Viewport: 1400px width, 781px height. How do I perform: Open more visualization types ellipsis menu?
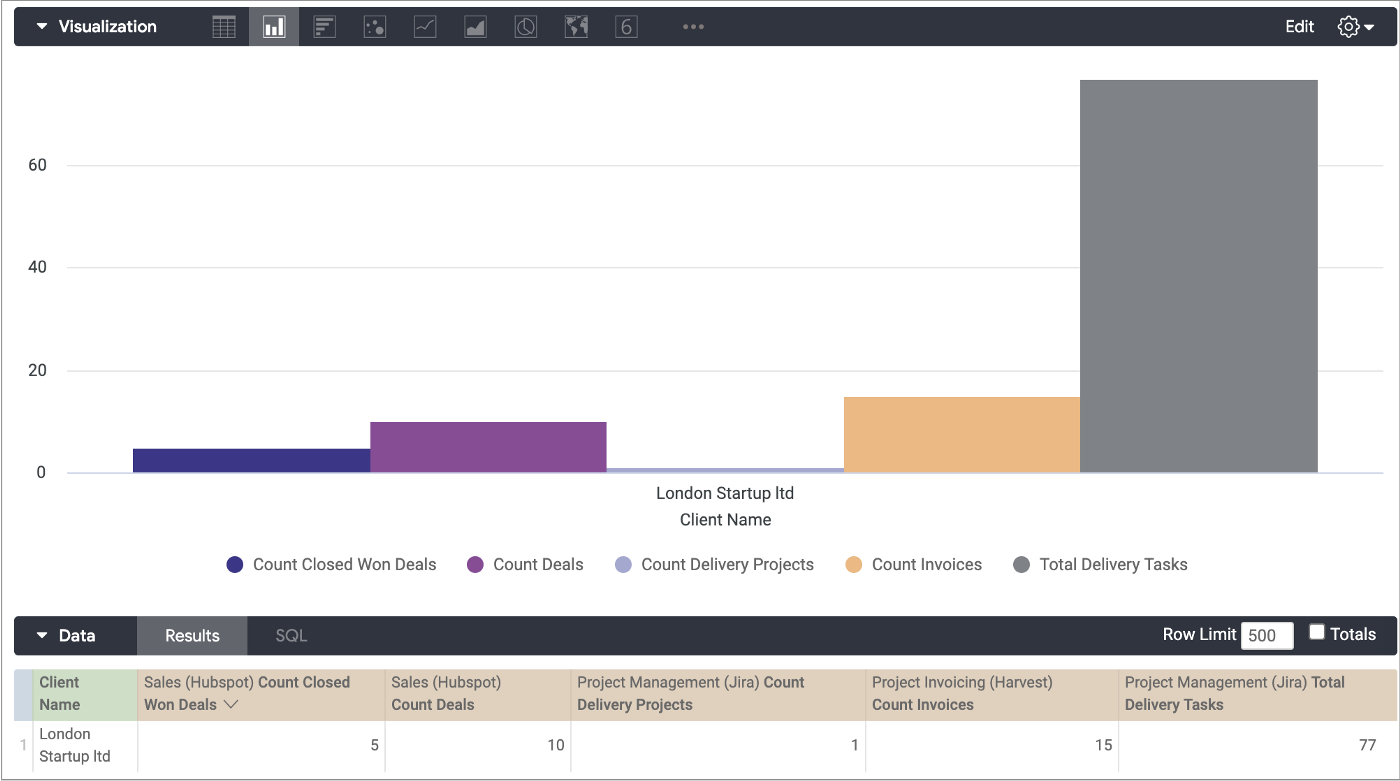pos(693,27)
